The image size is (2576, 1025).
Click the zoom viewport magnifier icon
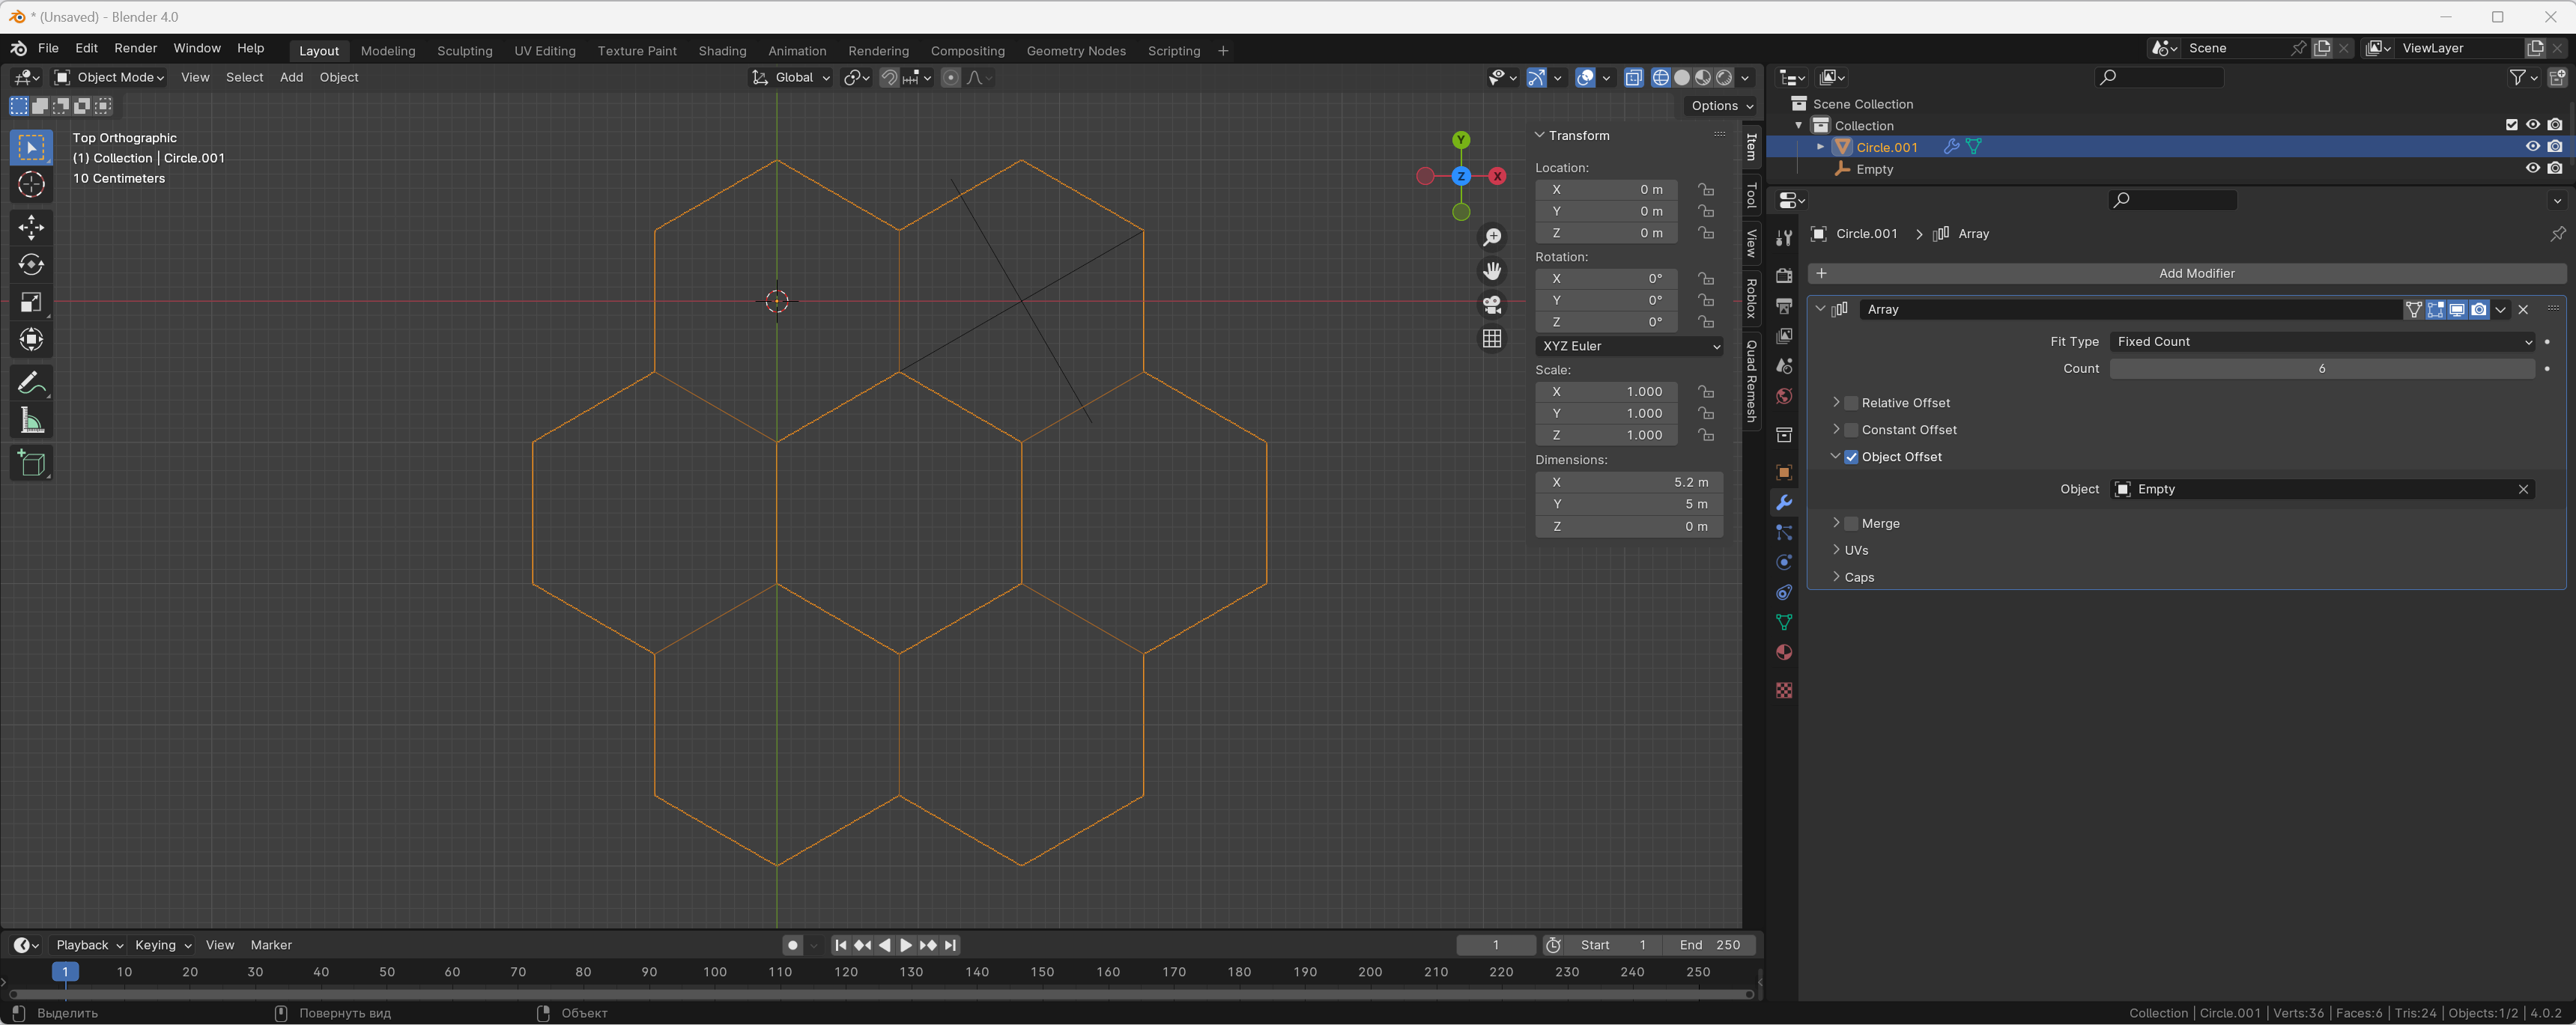pos(1492,237)
